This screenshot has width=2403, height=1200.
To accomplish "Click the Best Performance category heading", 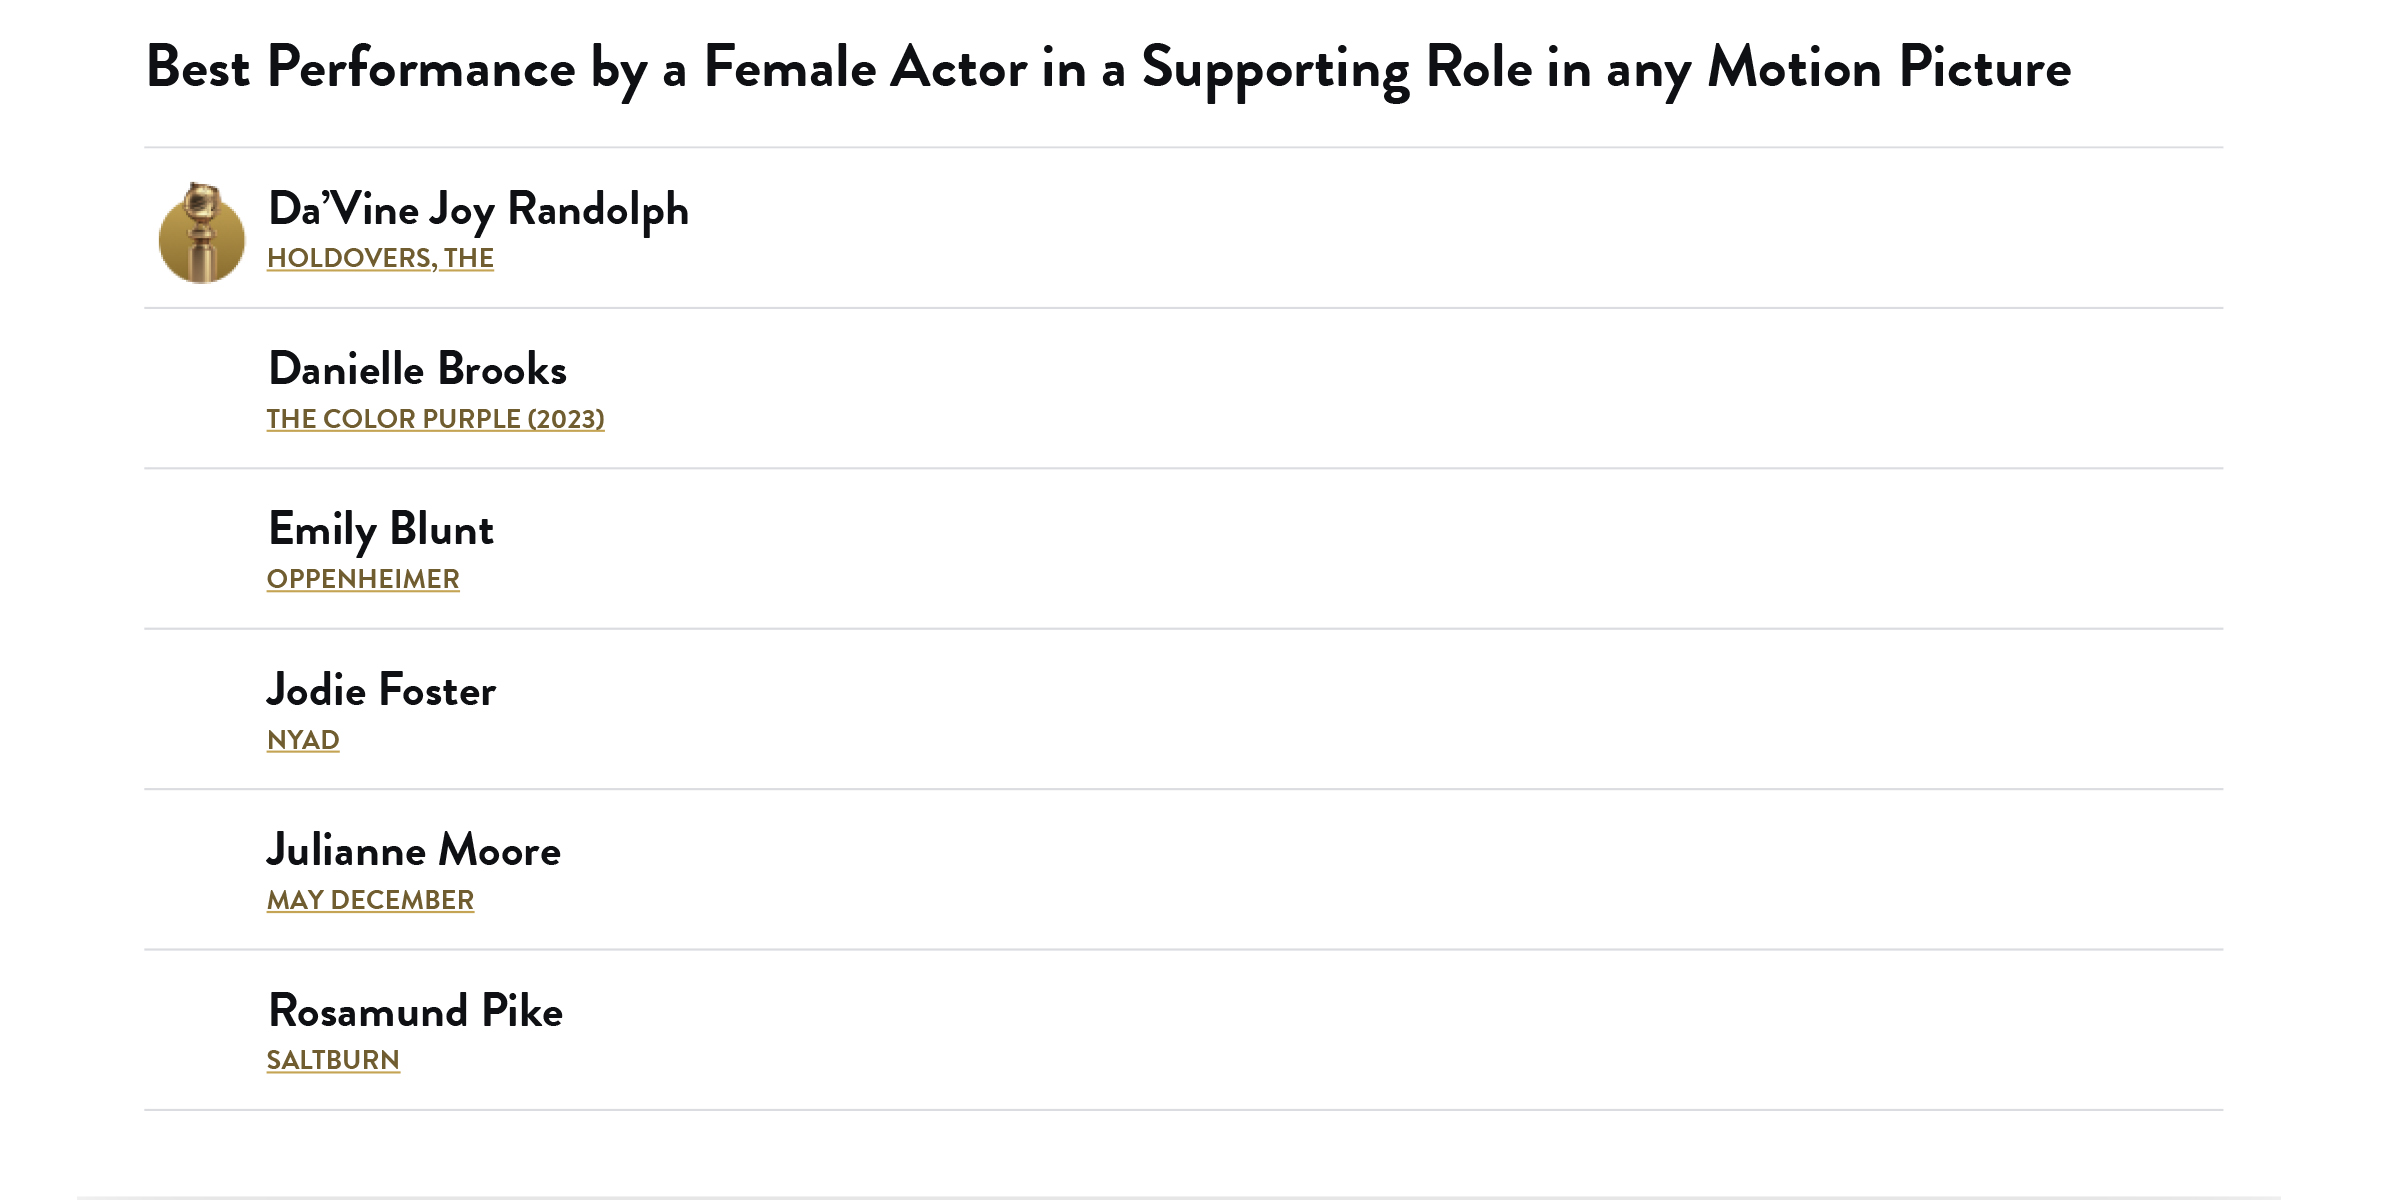I will point(1107,68).
